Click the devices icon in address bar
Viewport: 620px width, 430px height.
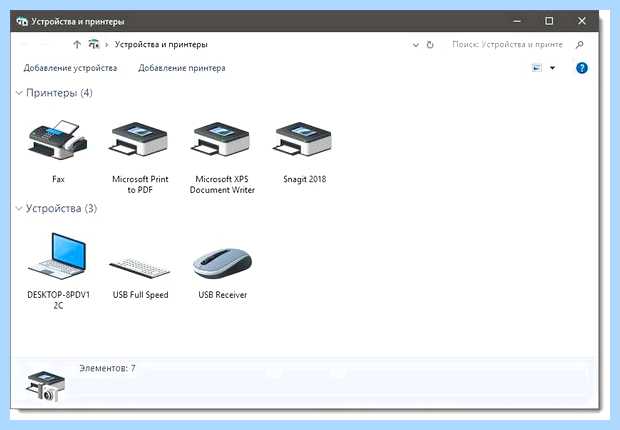(94, 44)
